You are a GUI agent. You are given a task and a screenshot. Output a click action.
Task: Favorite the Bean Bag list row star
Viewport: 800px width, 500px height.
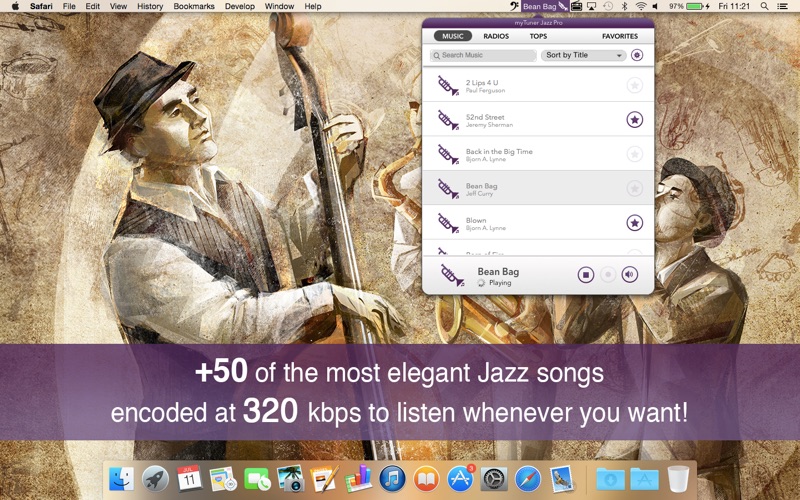click(x=634, y=188)
